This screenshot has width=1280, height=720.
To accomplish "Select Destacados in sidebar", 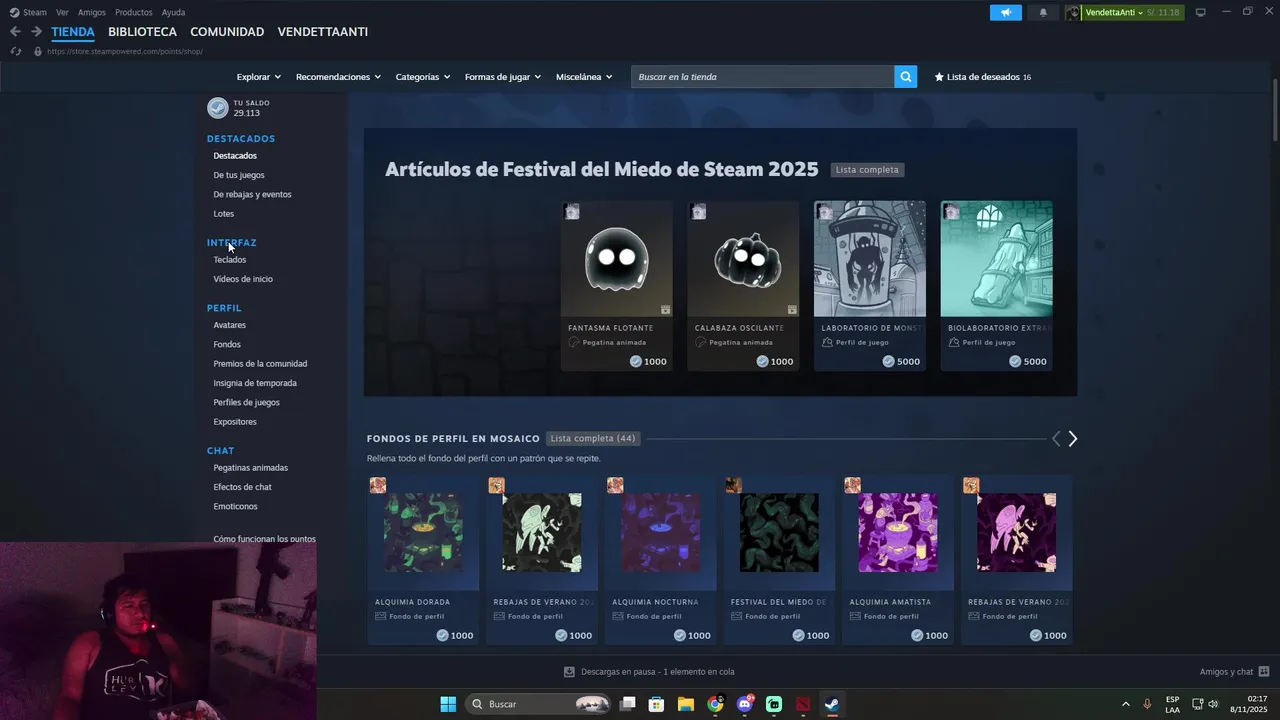I will coord(235,156).
